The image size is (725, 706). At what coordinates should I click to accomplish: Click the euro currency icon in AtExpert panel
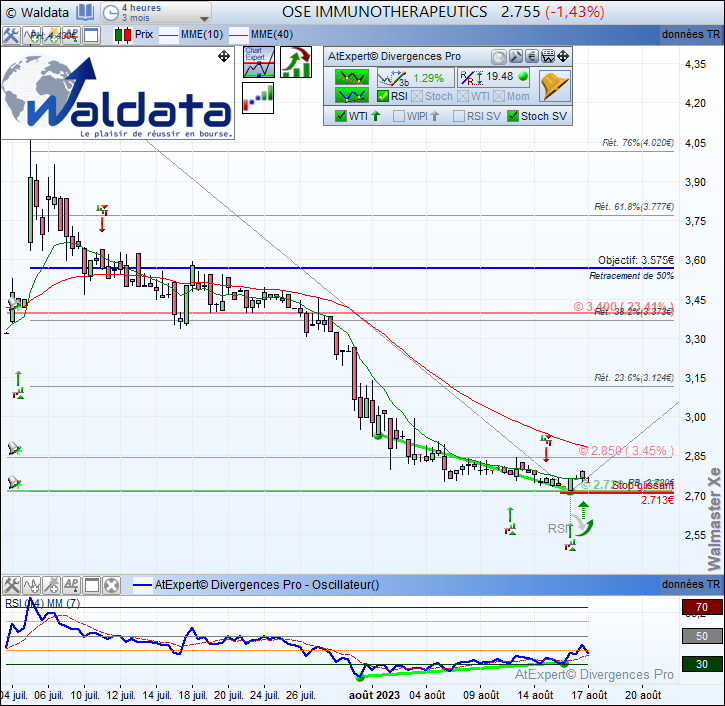[x=532, y=57]
